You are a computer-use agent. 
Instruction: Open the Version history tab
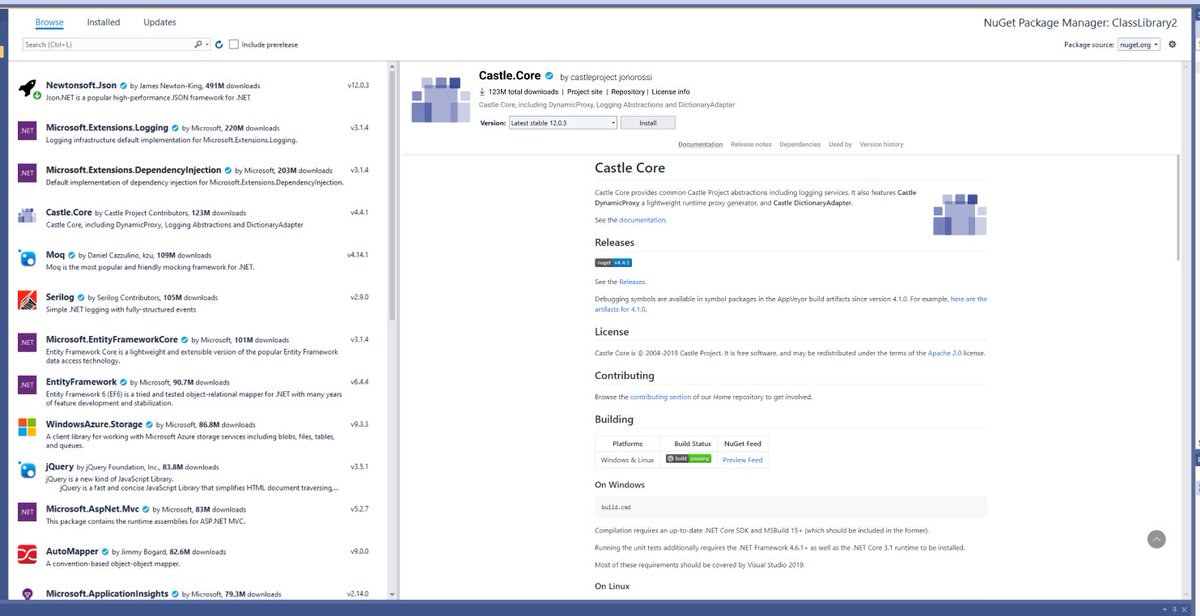tap(880, 144)
